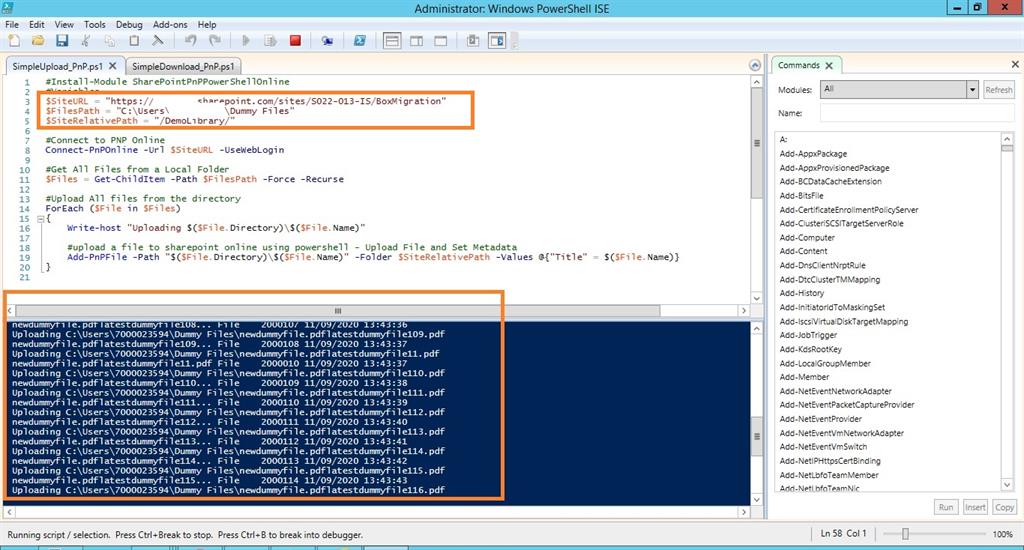Select Add-AppxPackage in the commands list
The height and width of the screenshot is (550, 1024).
click(813, 154)
